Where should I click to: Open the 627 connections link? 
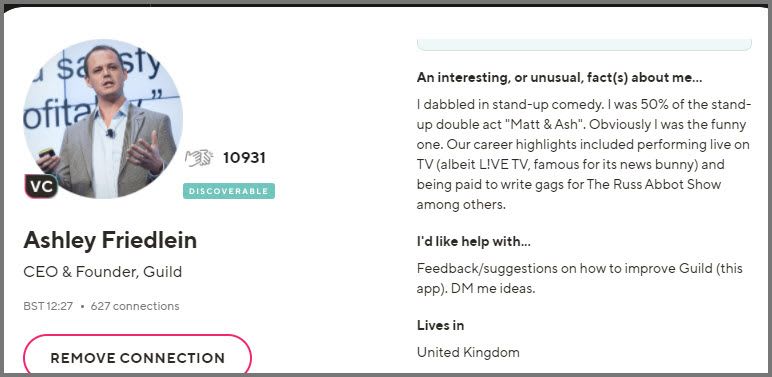click(x=135, y=306)
